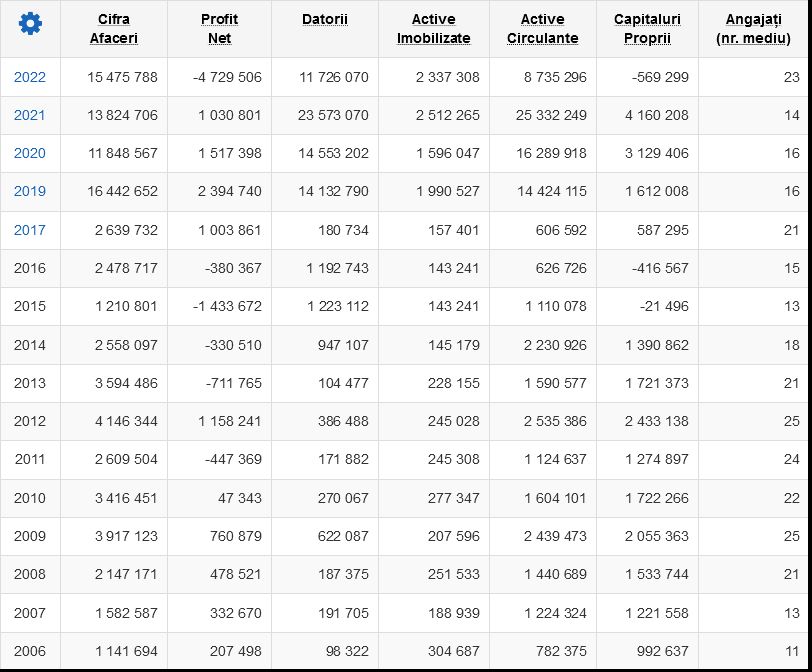The width and height of the screenshot is (812, 672).
Task: Click the Active Imobilizate column header
Action: tap(433, 28)
